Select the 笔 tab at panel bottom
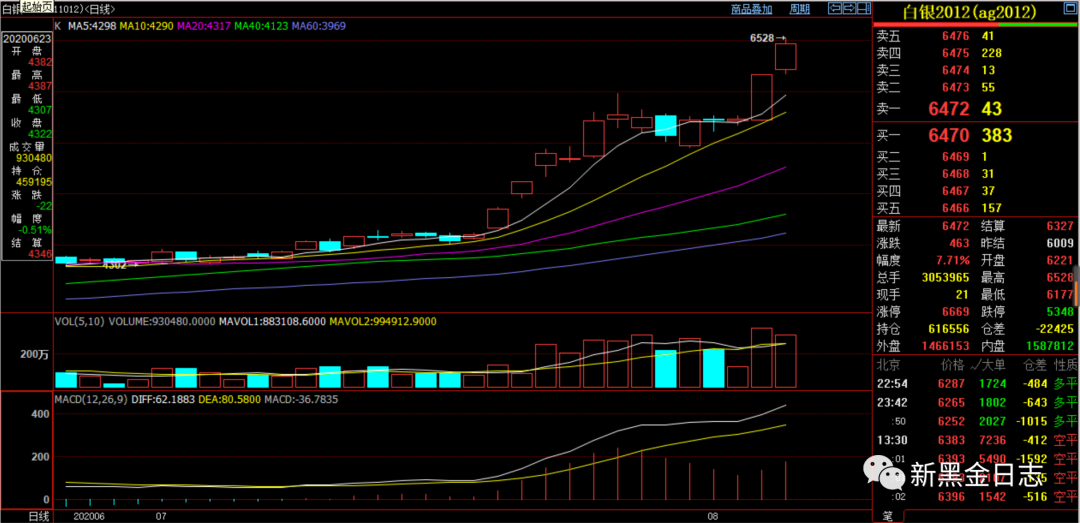The image size is (1080, 523). pyautogui.click(x=888, y=515)
